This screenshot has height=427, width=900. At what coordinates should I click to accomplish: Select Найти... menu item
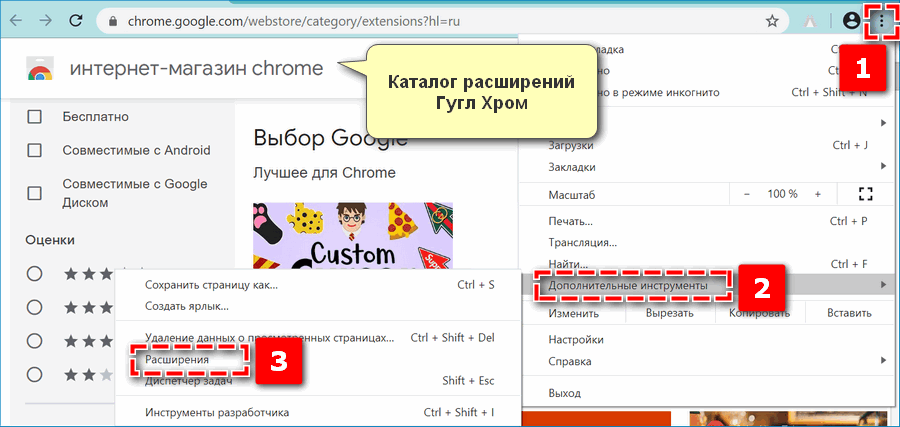pos(709,264)
